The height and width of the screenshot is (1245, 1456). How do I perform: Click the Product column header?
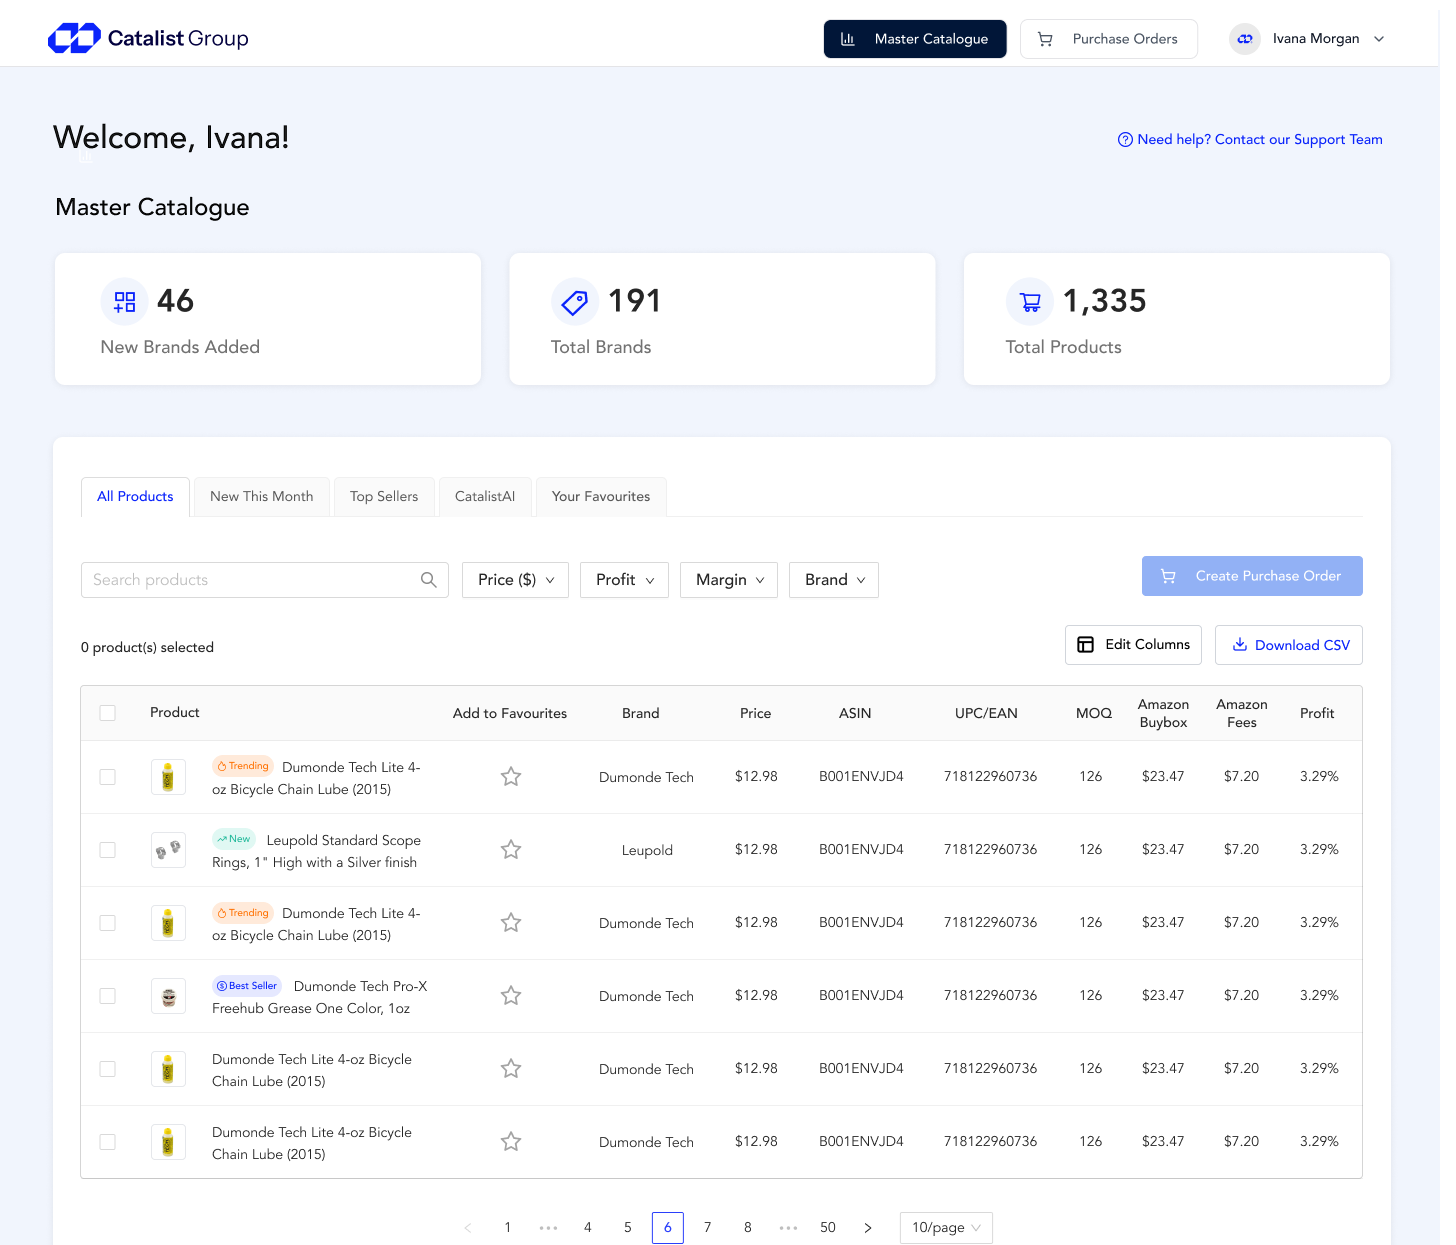[x=175, y=712]
